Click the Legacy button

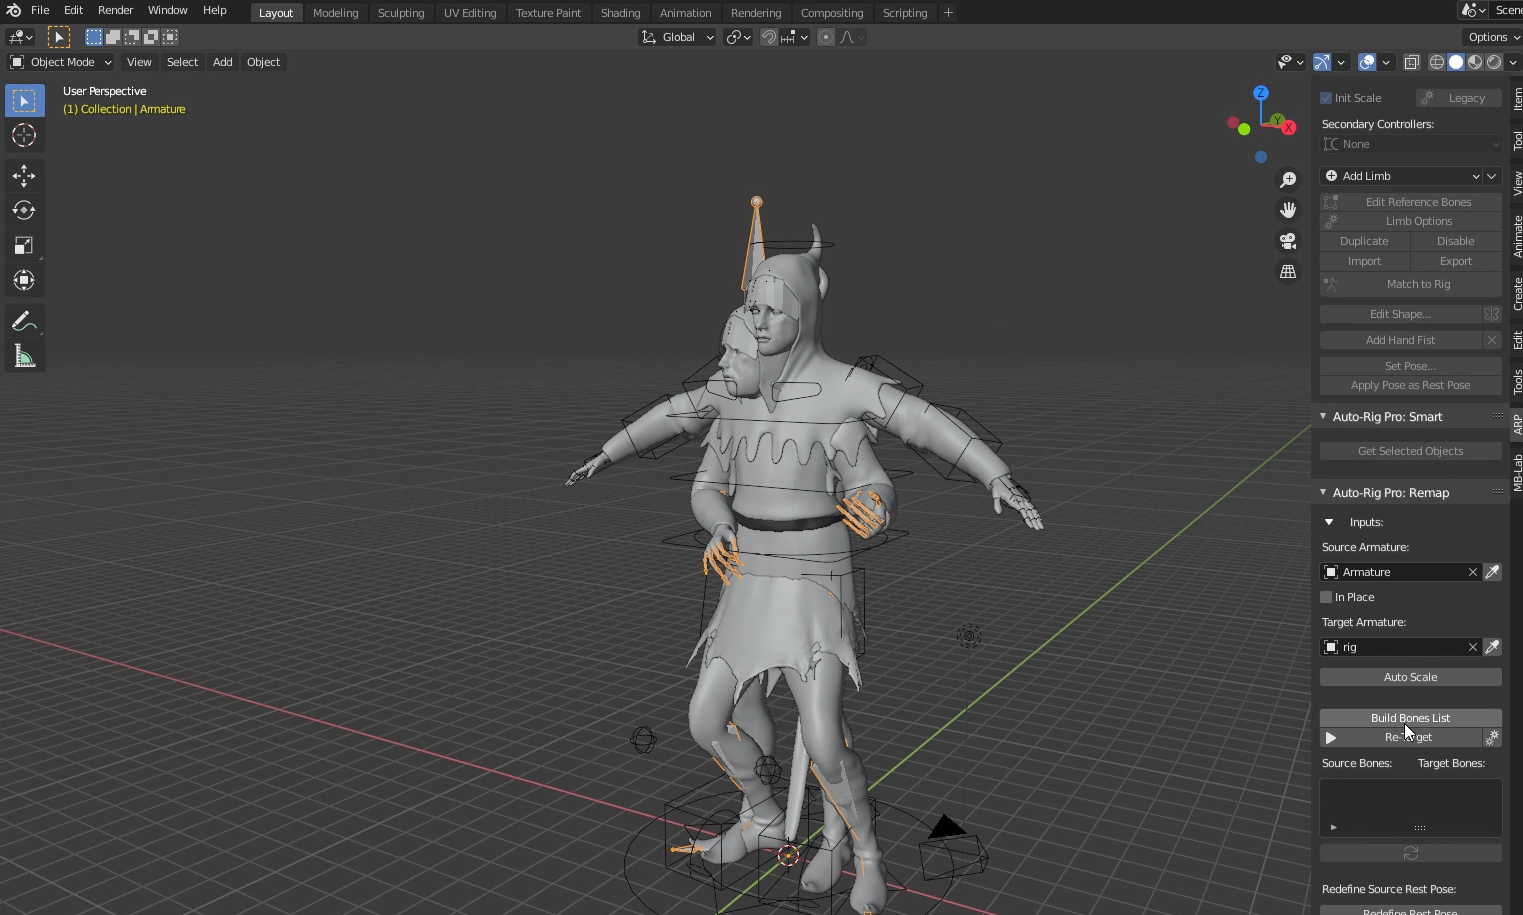click(1459, 98)
